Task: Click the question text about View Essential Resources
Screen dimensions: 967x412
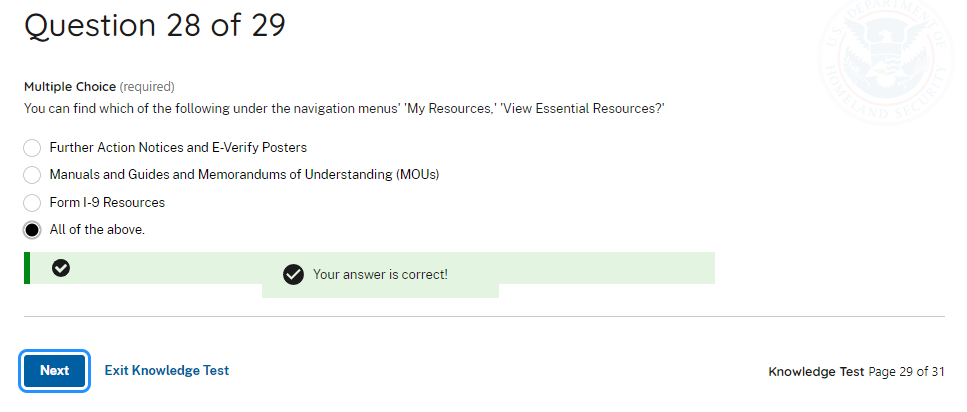Action: [x=344, y=107]
